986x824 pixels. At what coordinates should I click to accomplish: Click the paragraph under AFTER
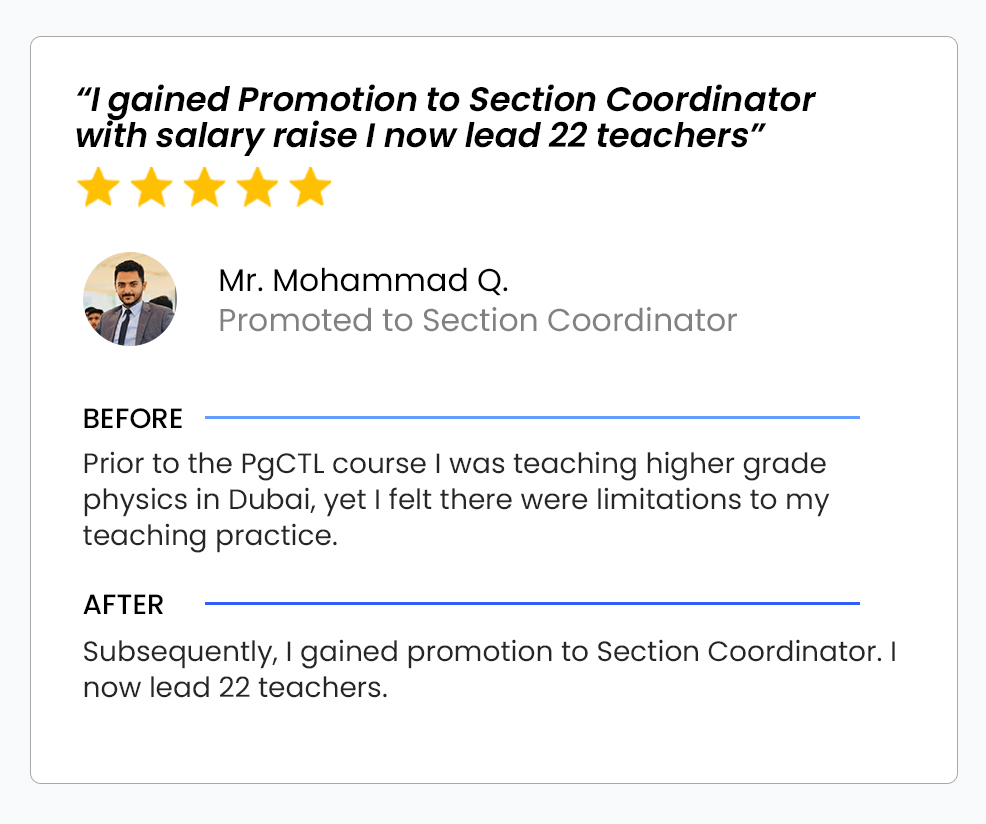[x=488, y=670]
